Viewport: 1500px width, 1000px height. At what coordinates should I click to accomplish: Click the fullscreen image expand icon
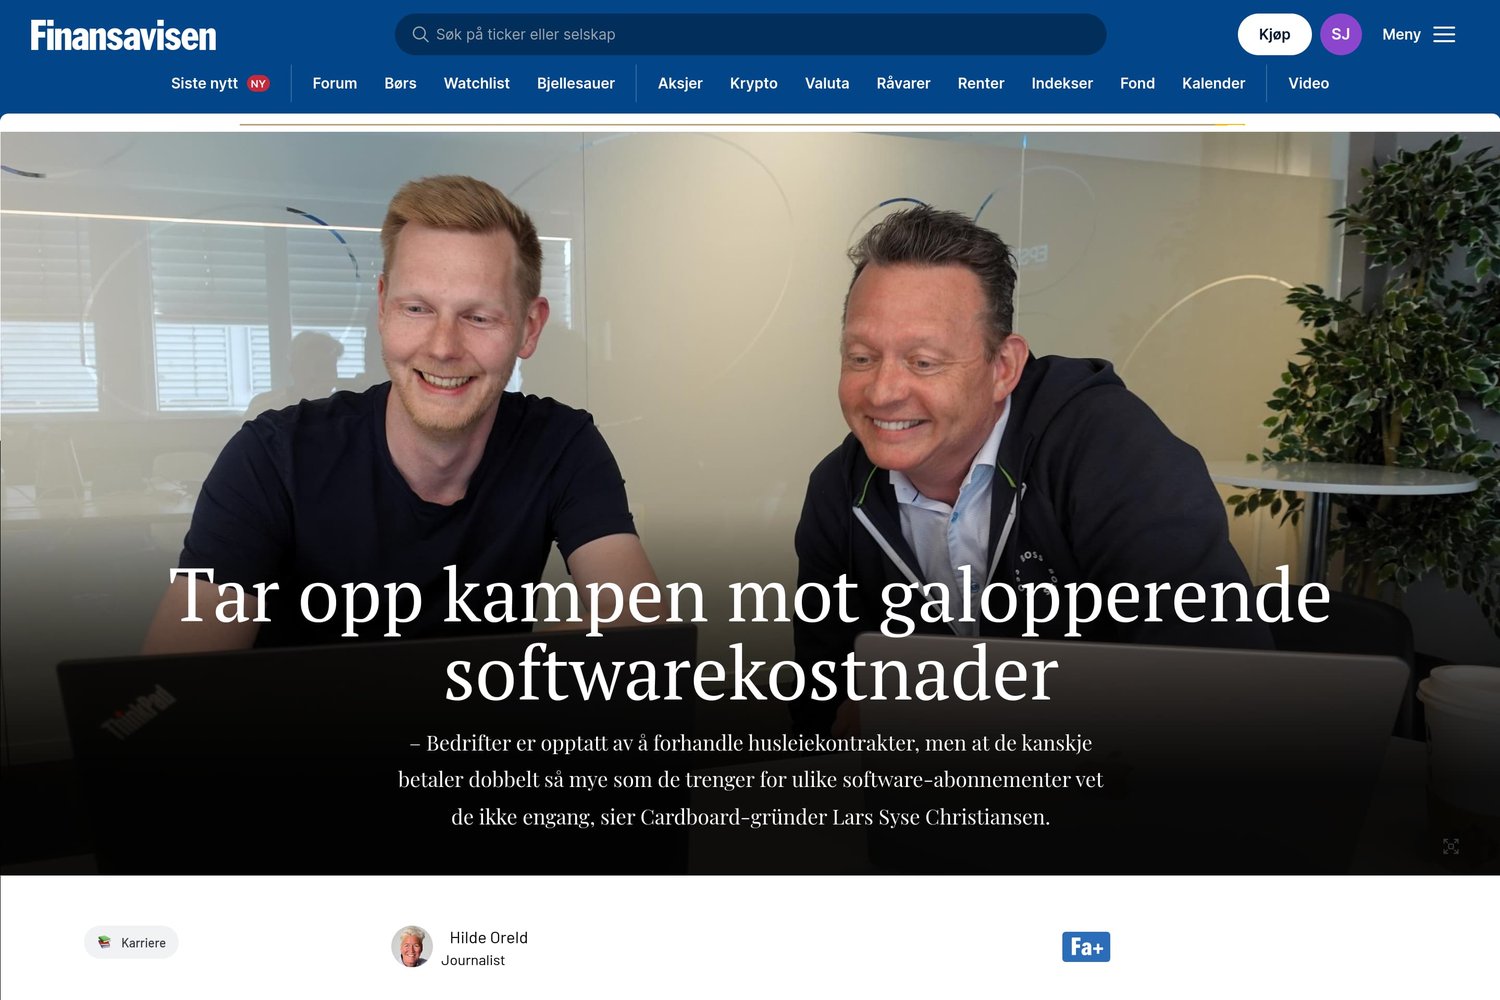pos(1451,846)
